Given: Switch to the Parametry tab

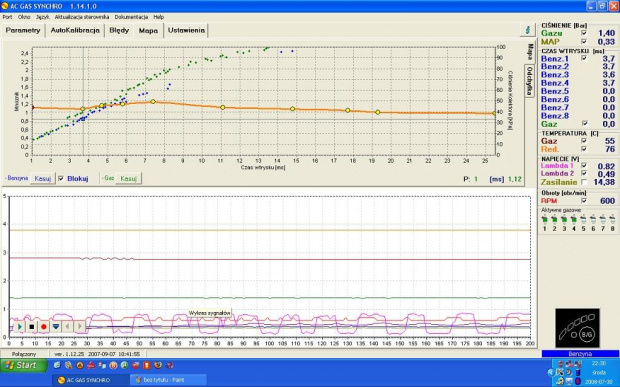Looking at the screenshot, I should click(23, 30).
